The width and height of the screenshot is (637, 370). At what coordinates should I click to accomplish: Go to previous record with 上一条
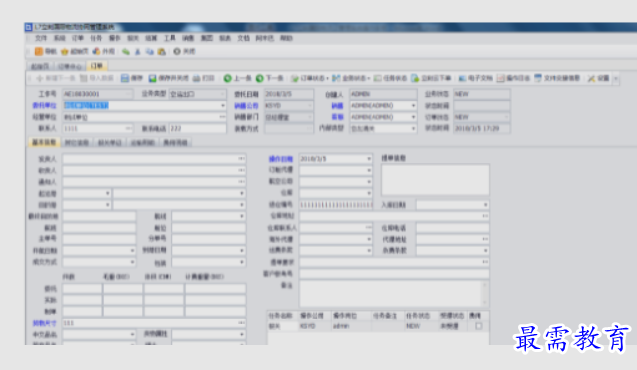(x=238, y=78)
